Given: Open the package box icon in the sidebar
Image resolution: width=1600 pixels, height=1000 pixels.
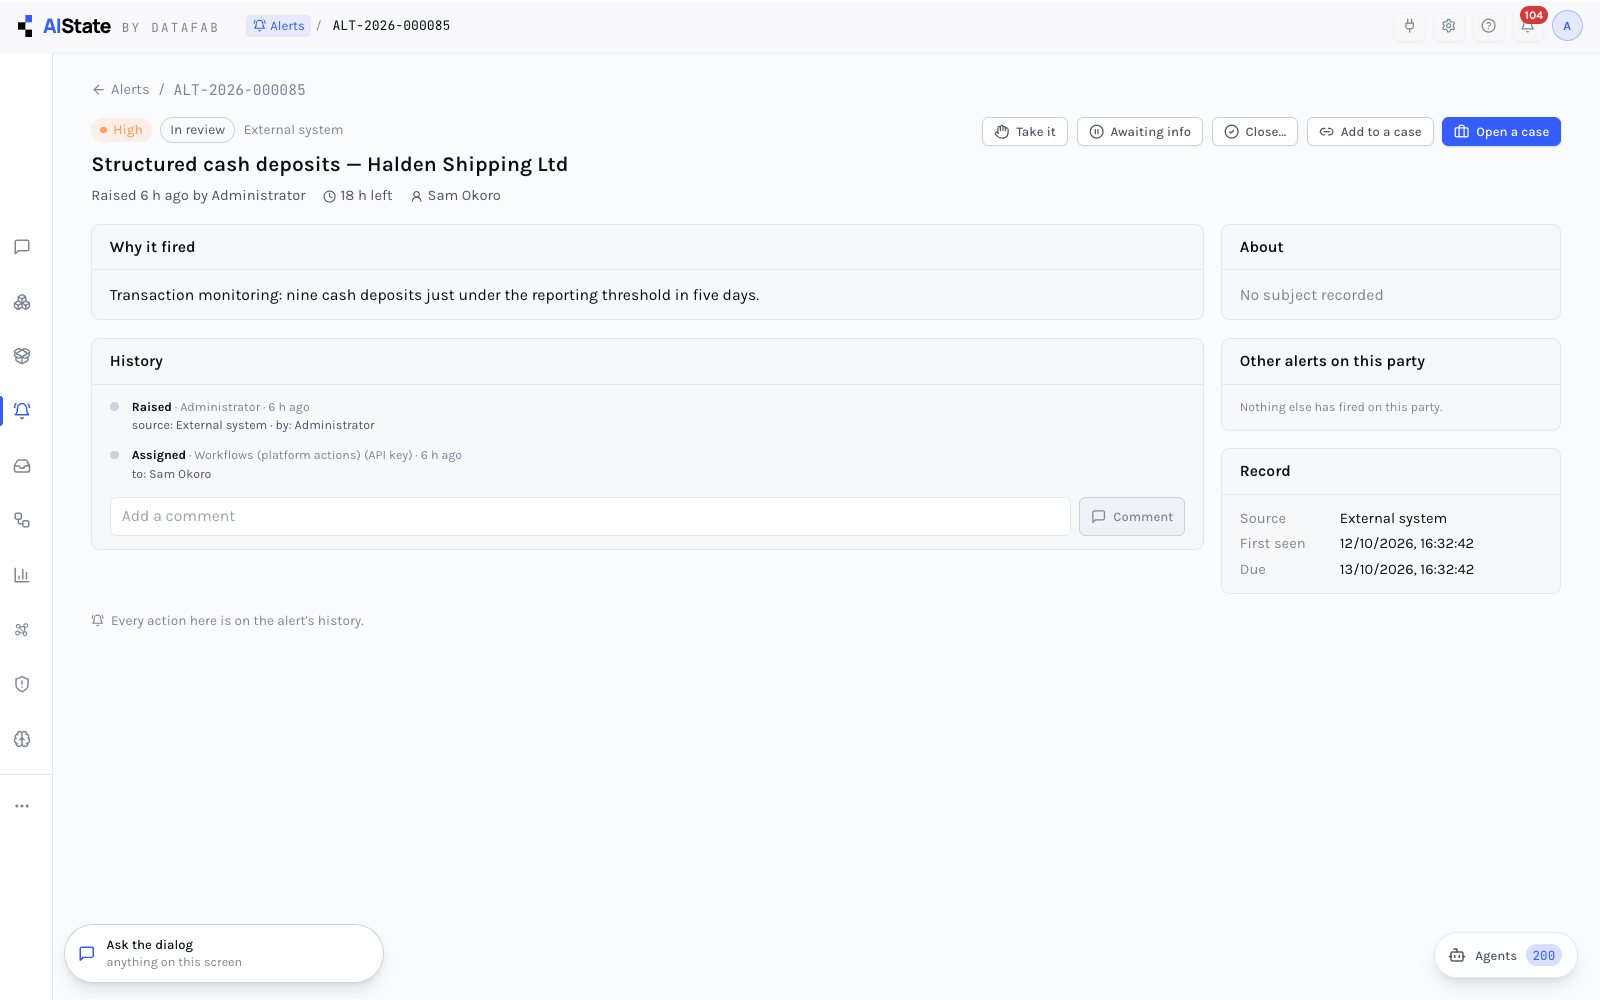Looking at the screenshot, I should [22, 356].
